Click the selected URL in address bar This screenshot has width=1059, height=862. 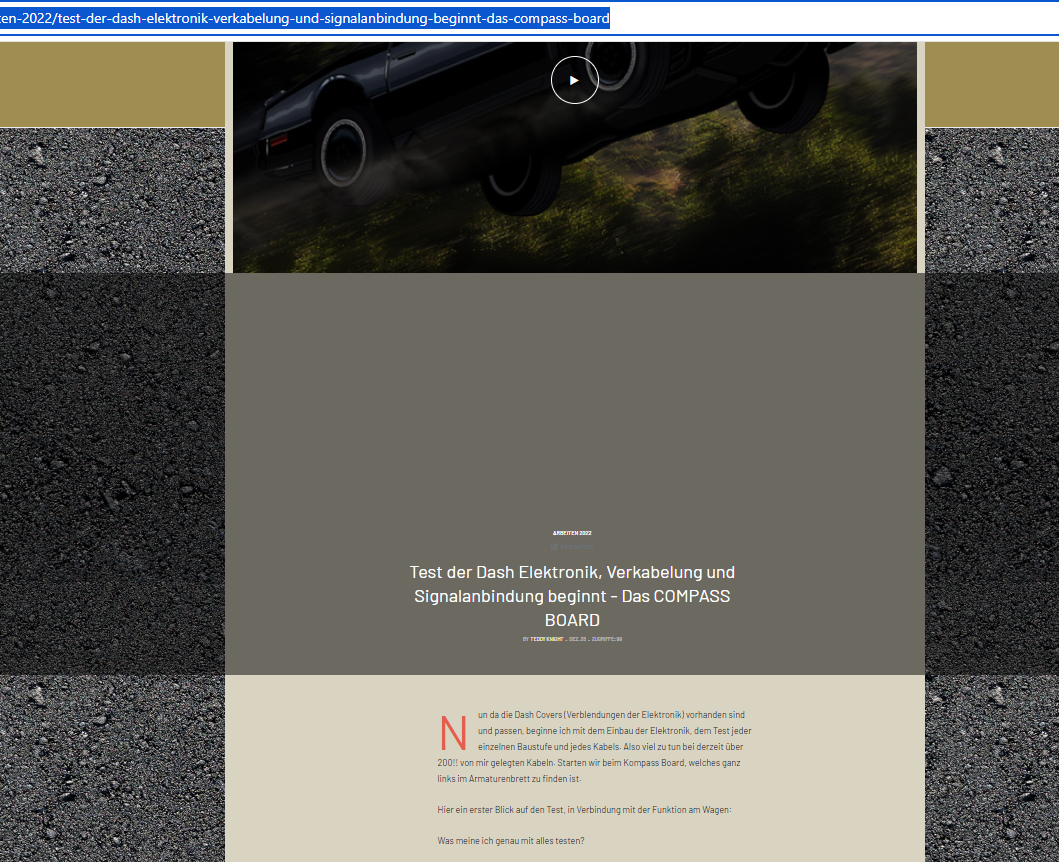point(305,18)
